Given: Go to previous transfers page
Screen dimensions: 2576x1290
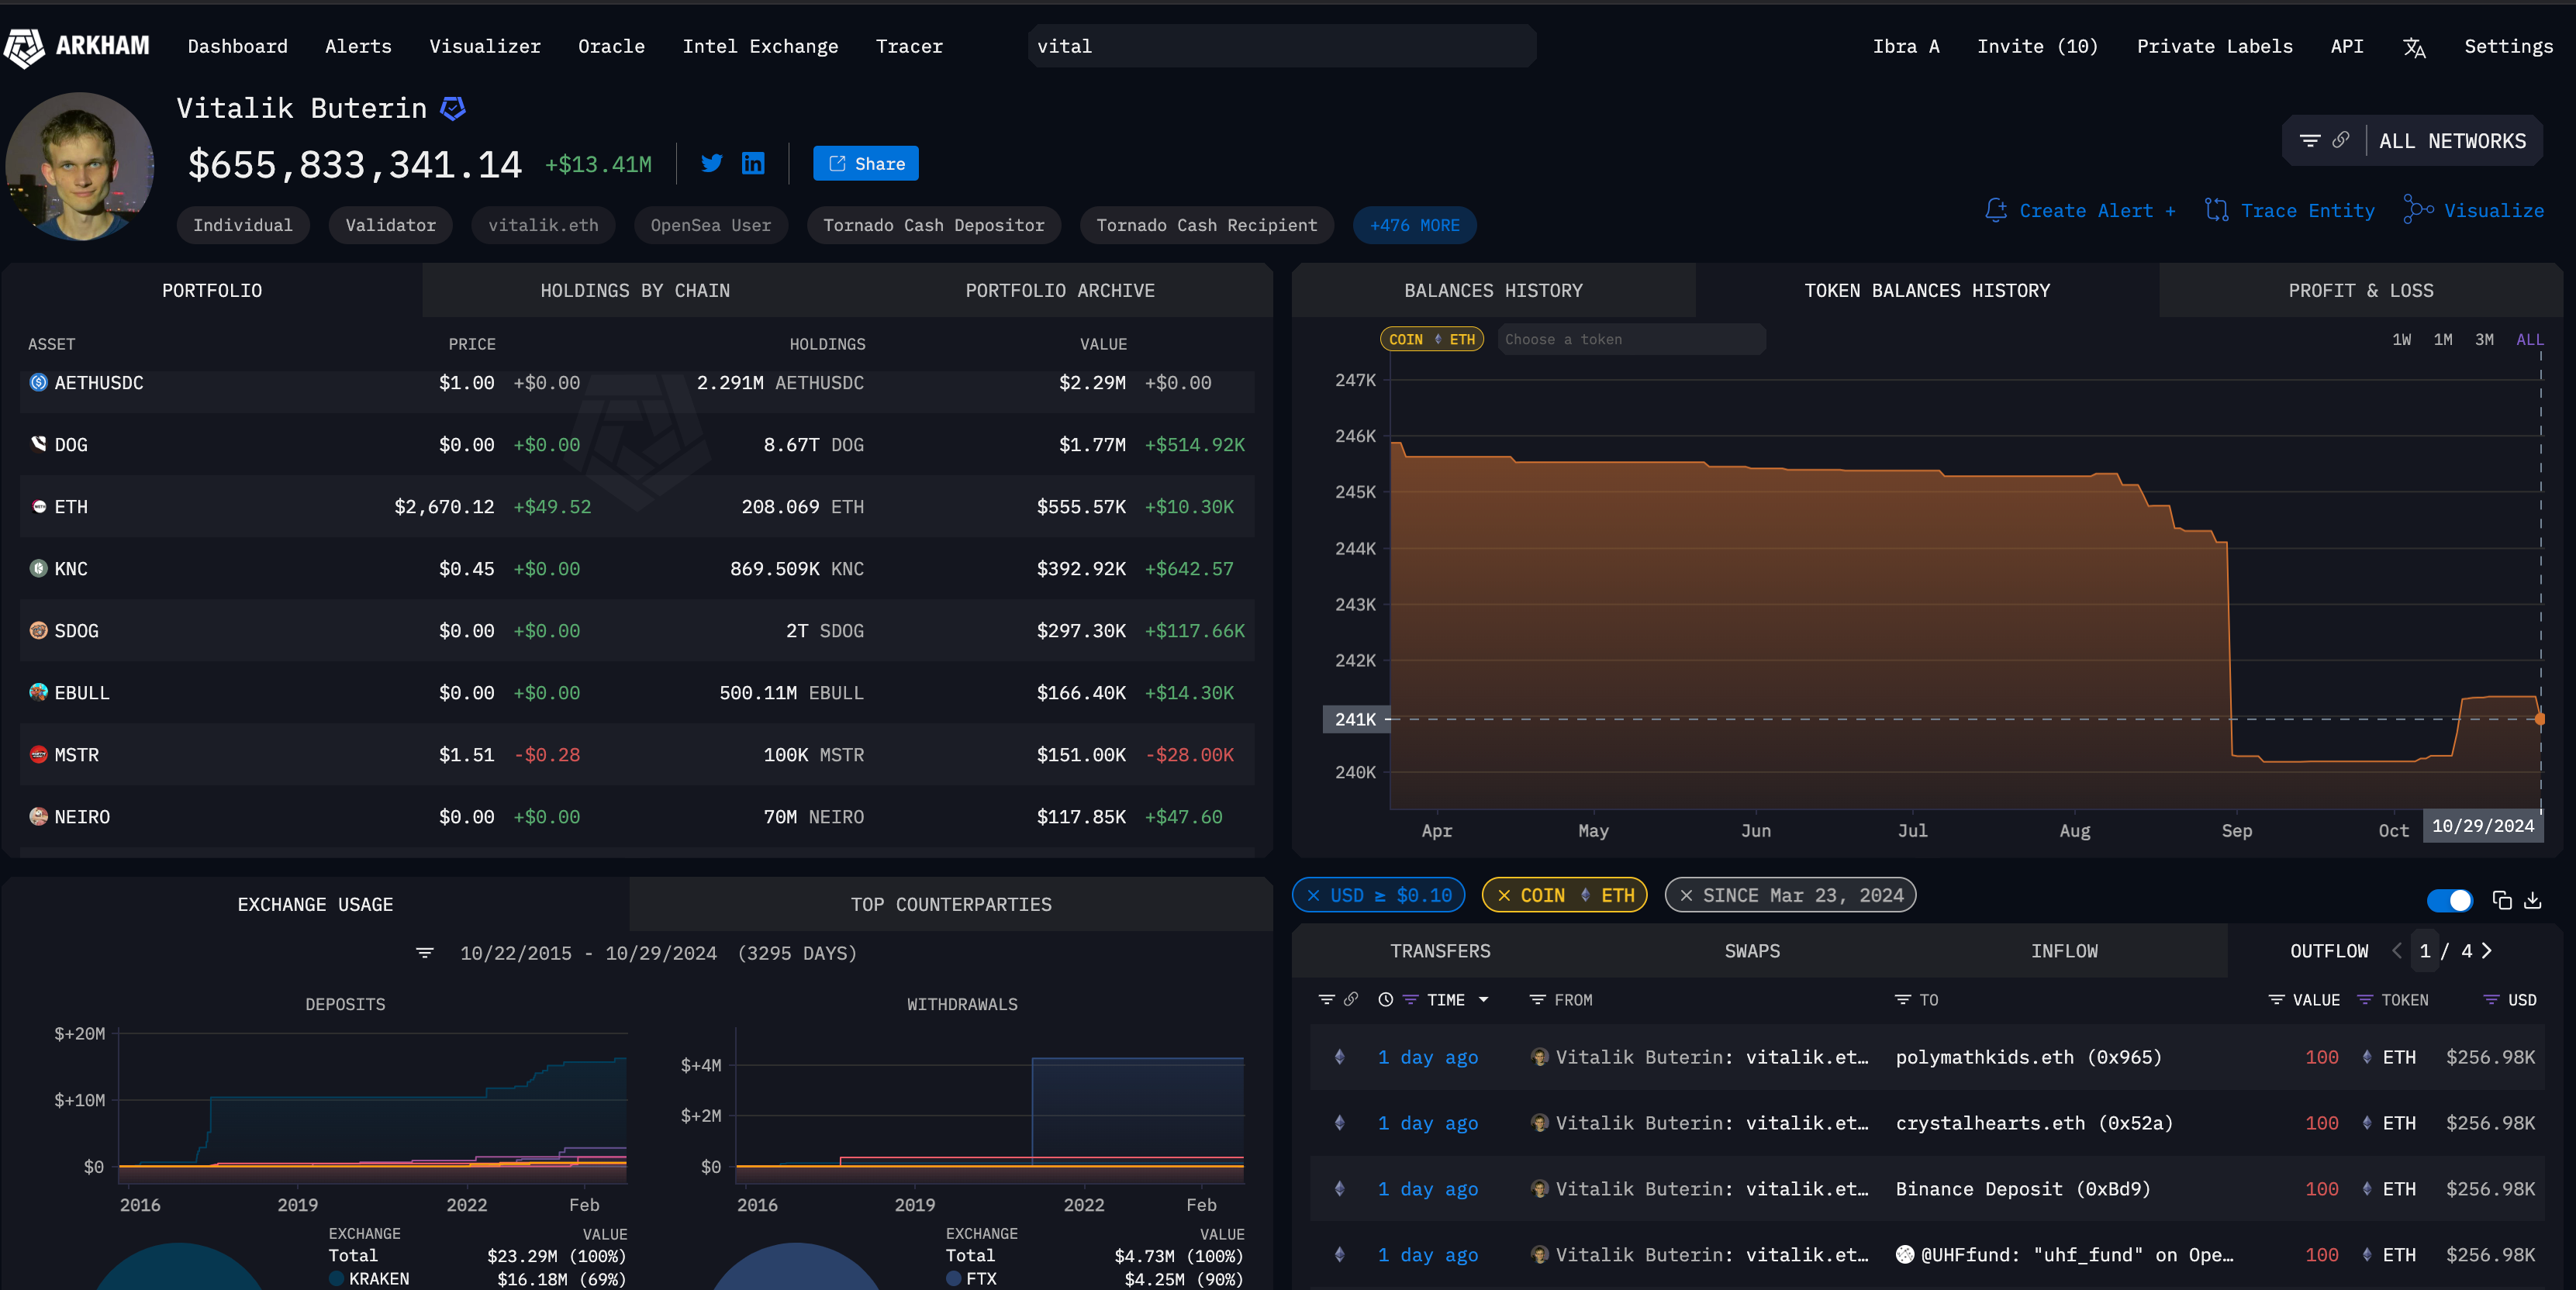Looking at the screenshot, I should (x=2397, y=950).
